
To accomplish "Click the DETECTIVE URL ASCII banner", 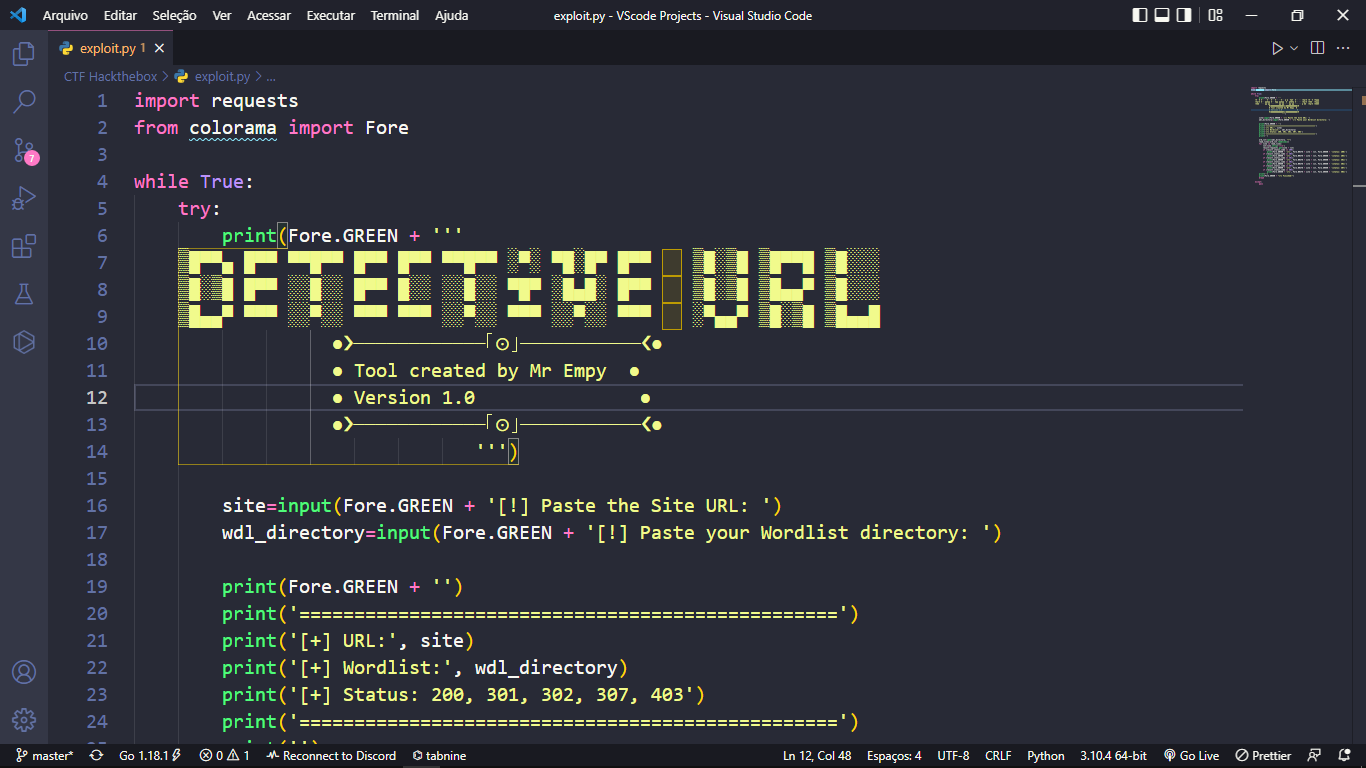I will [x=530, y=289].
